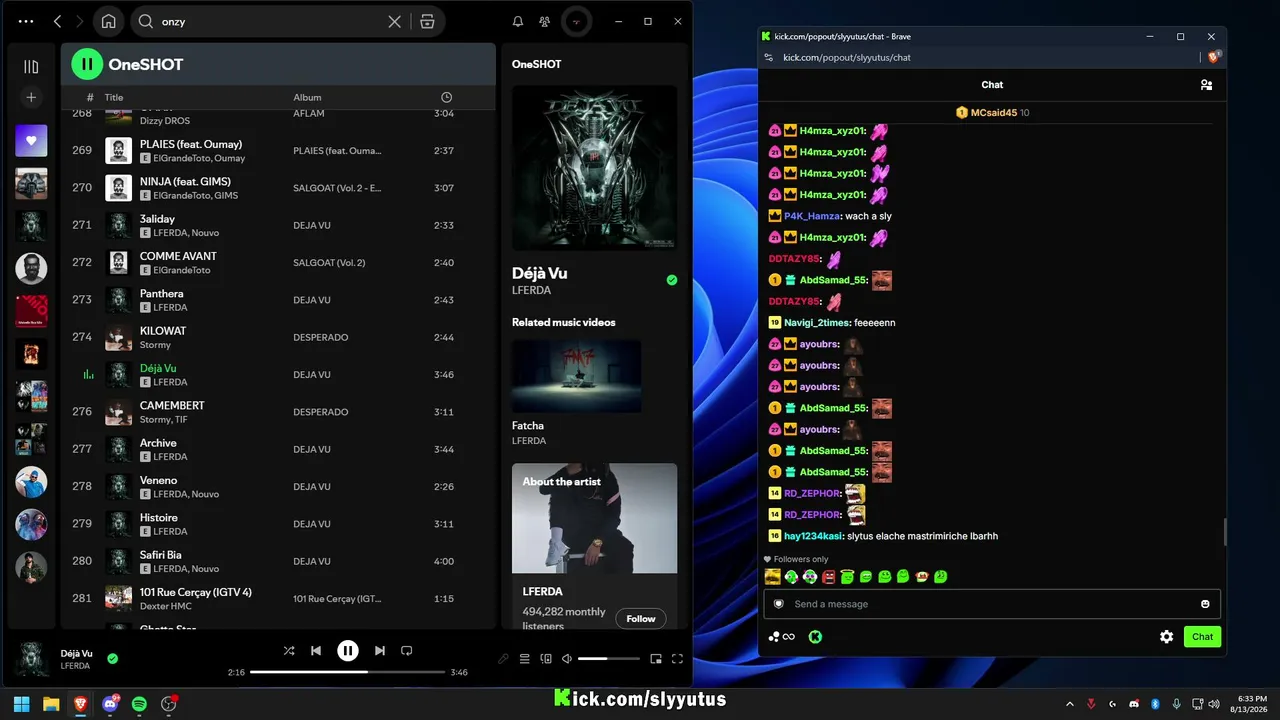Image resolution: width=1280 pixels, height=720 pixels.
Task: Skip to the previous track
Action: coord(316,651)
